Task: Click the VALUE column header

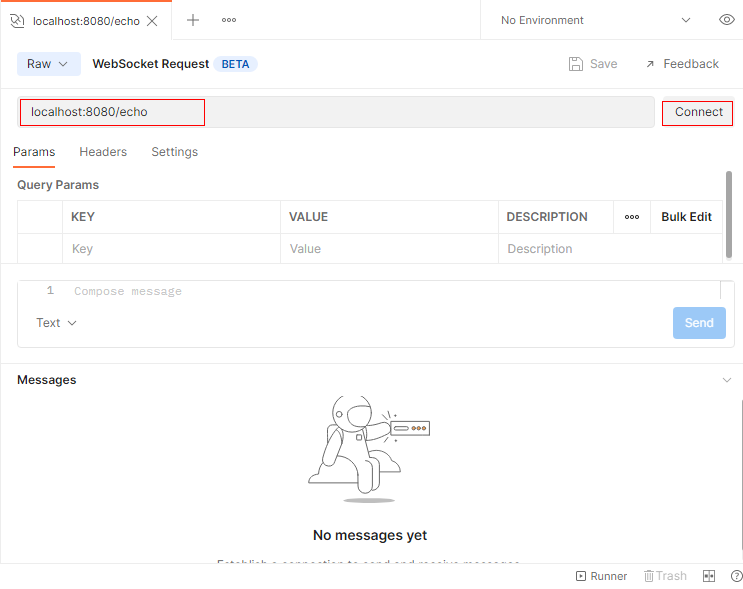Action: tap(308, 217)
